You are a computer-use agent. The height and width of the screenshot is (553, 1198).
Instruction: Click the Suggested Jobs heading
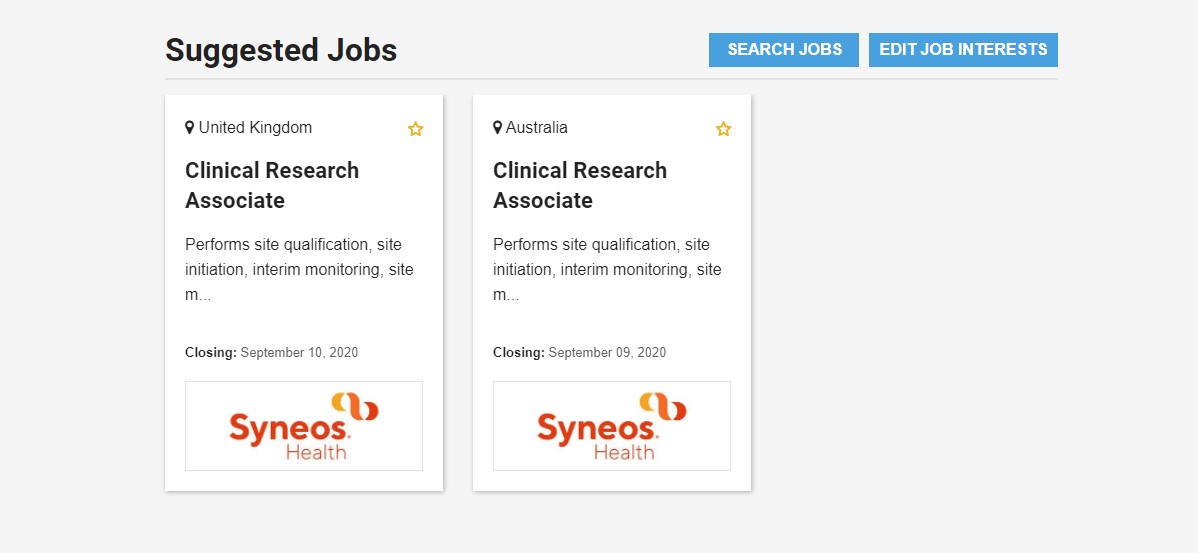click(x=281, y=50)
